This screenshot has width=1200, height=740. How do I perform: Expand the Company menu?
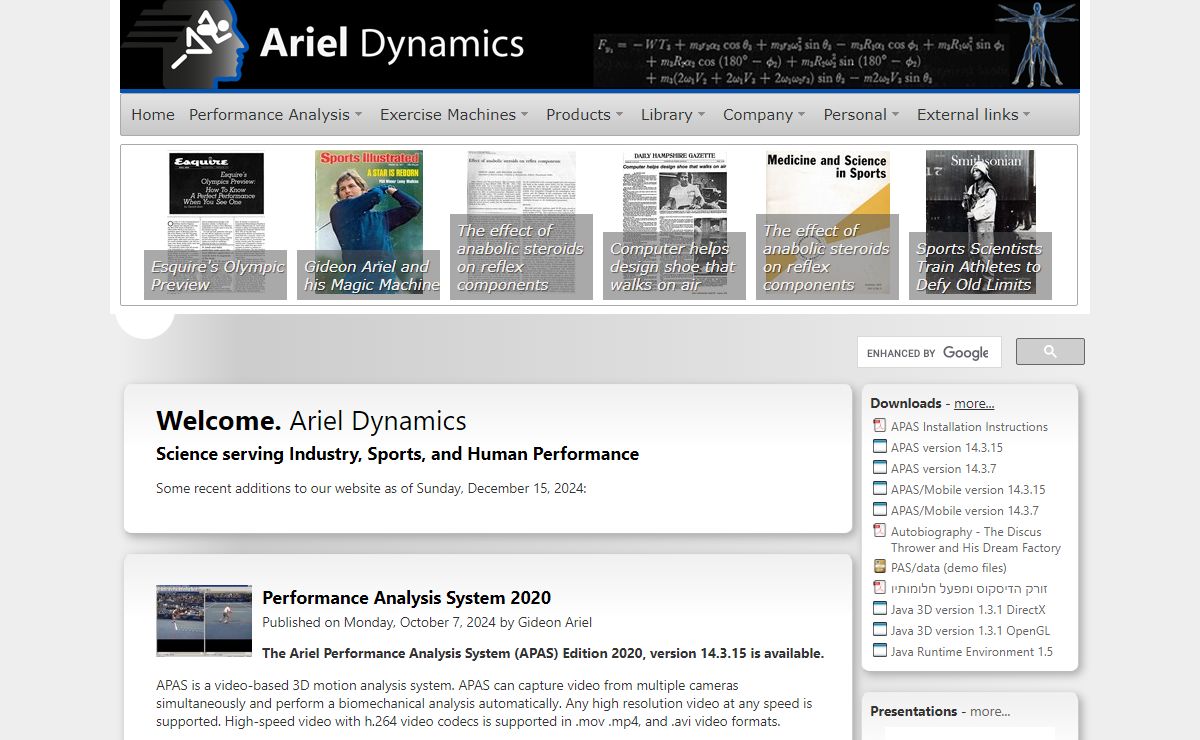point(764,115)
